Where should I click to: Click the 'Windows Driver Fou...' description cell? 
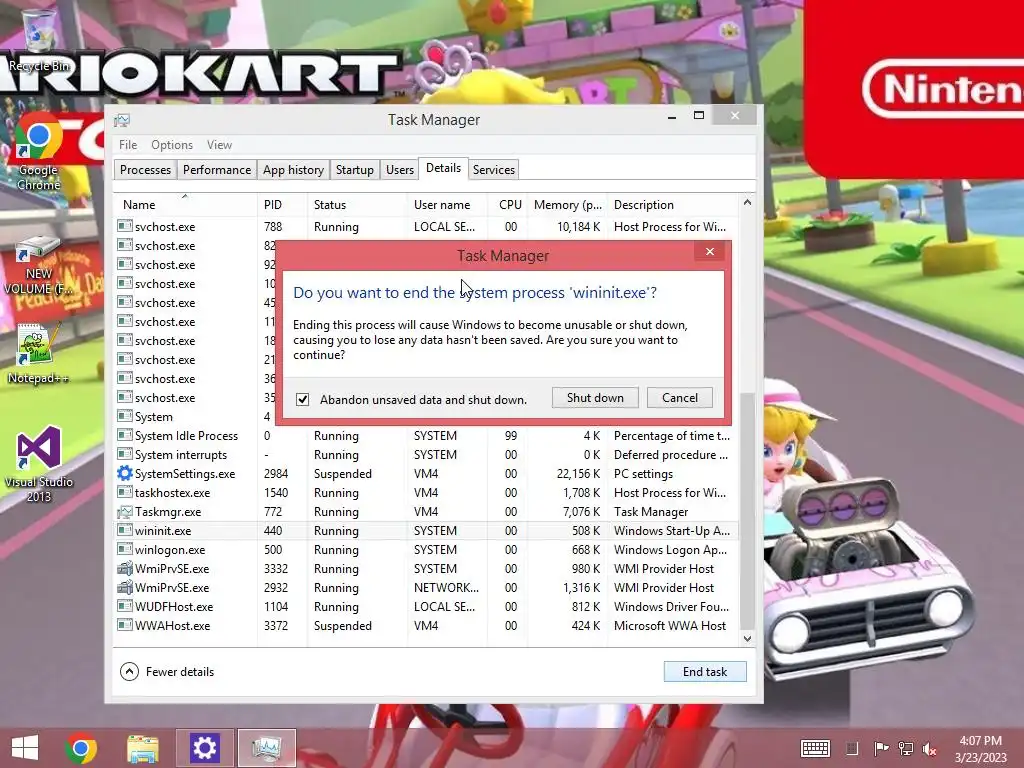point(671,606)
